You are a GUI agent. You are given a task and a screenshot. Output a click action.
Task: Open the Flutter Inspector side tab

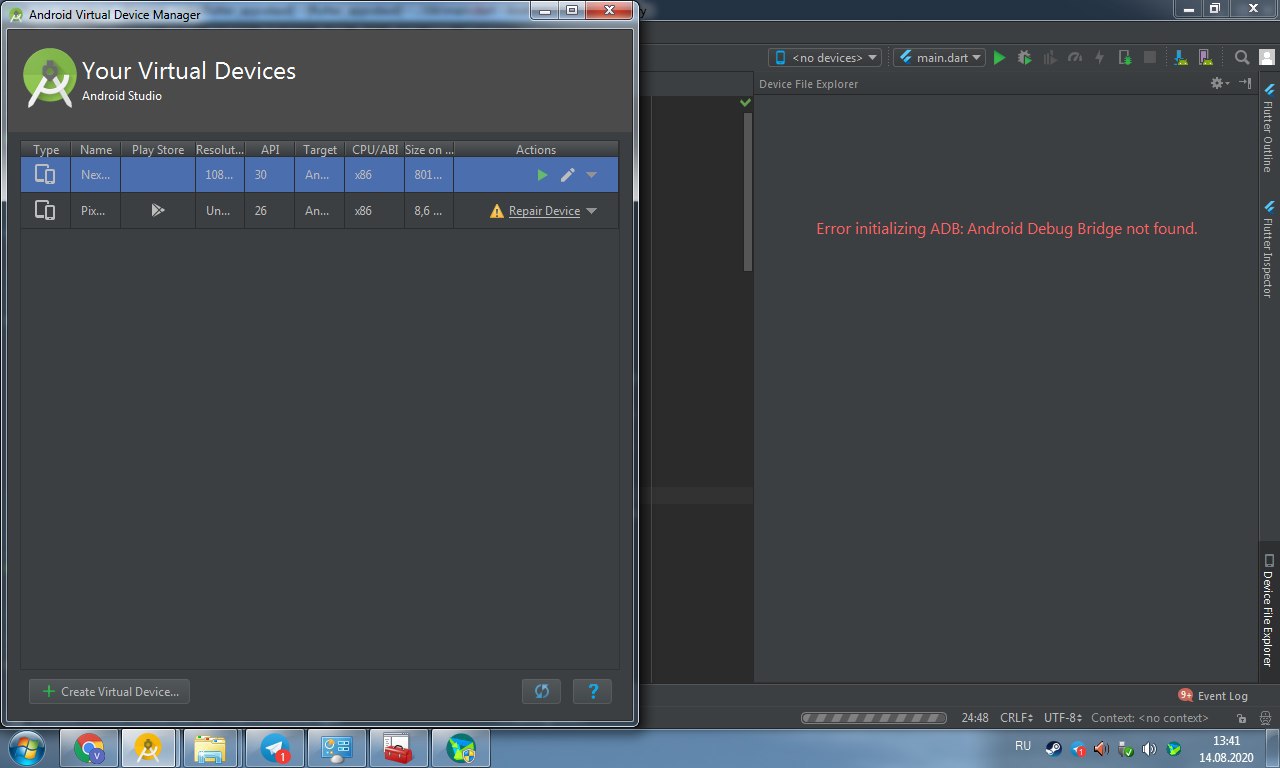tap(1268, 248)
